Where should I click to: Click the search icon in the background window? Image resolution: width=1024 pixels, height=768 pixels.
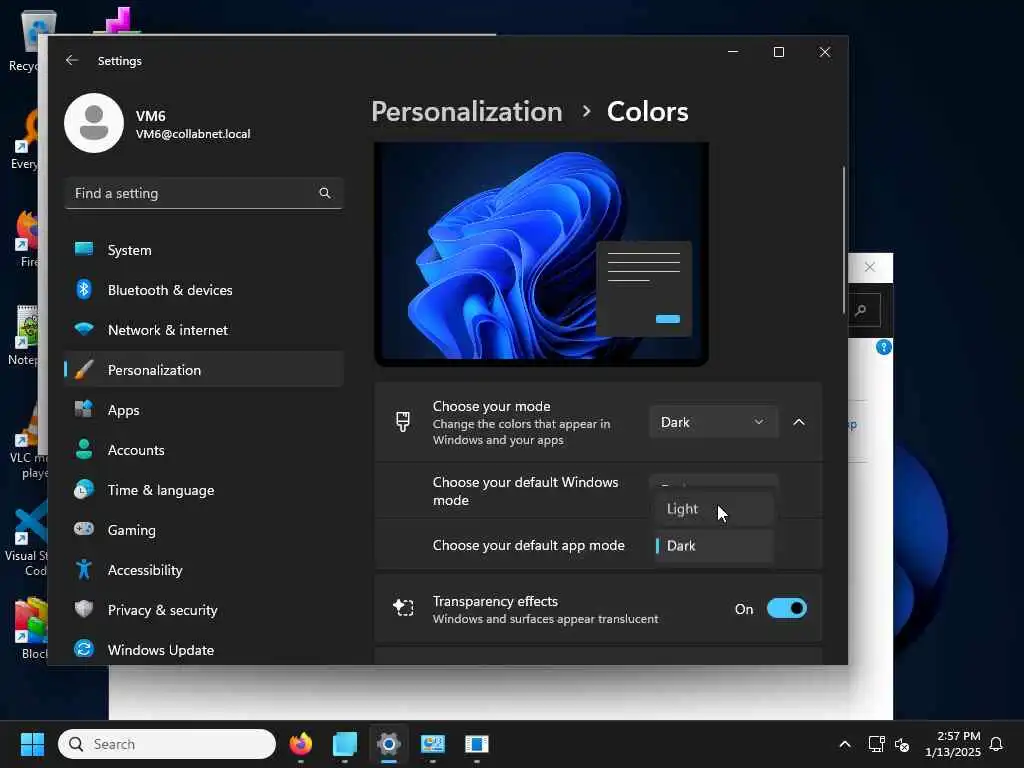click(861, 310)
